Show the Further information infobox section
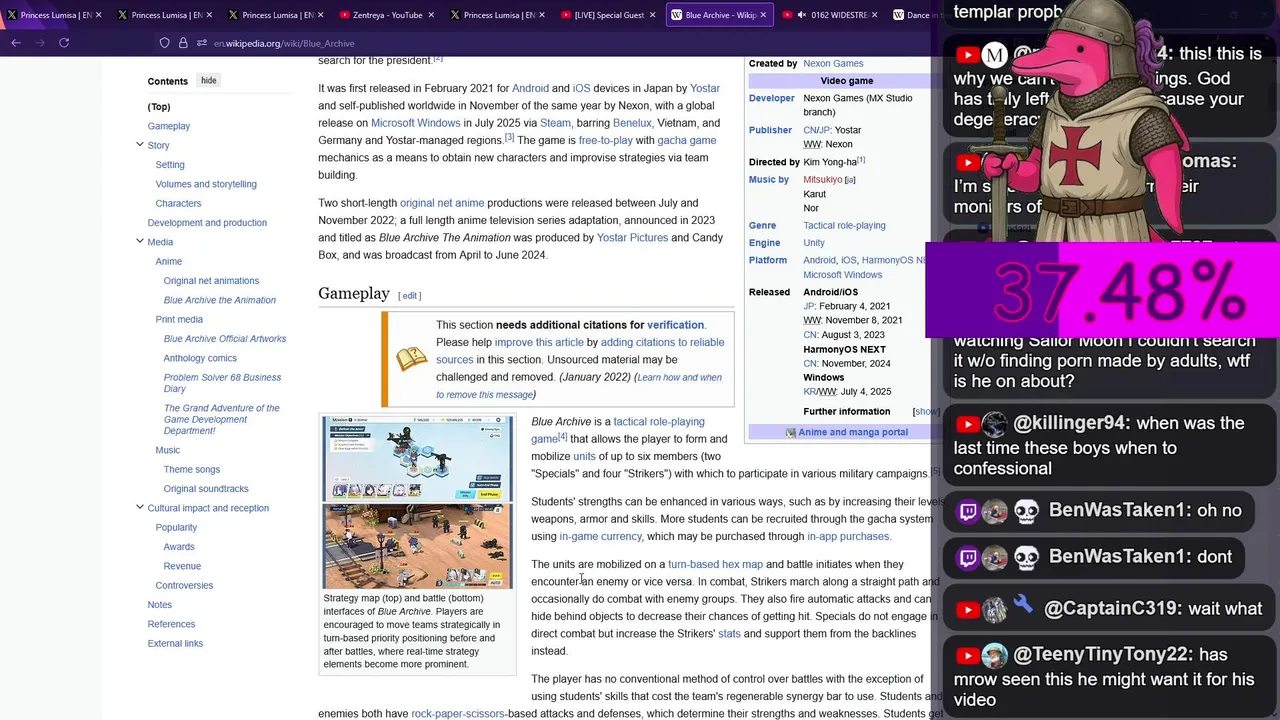Screen dimensions: 1280x720 pos(926,412)
